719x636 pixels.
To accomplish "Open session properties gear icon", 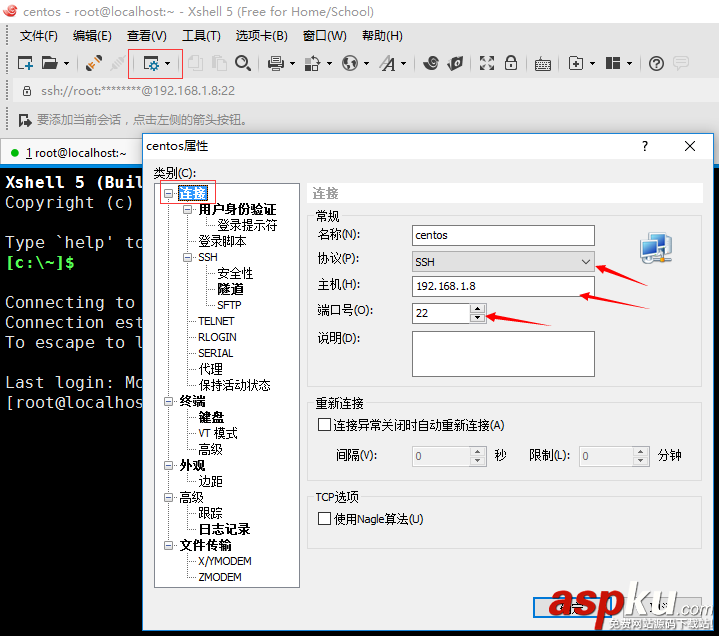I will coord(151,63).
